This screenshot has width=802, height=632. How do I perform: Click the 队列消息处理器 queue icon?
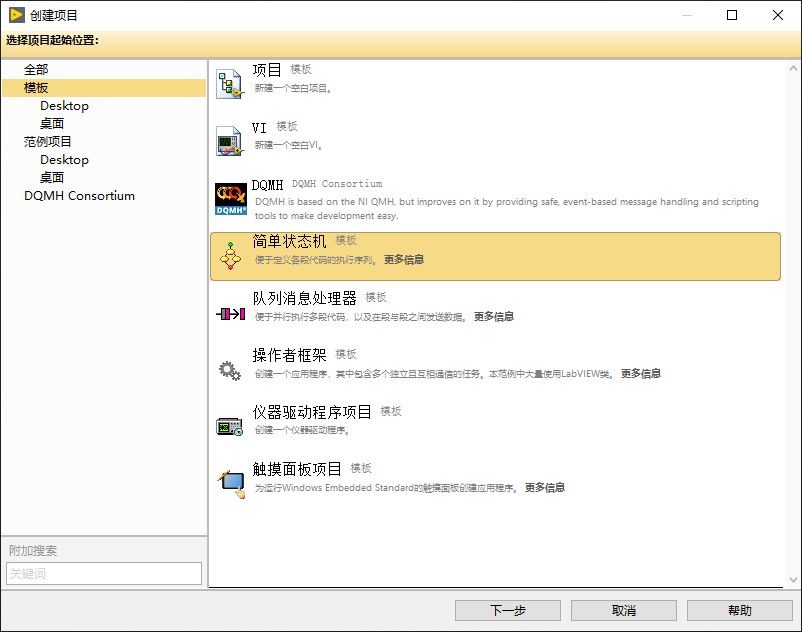230,313
